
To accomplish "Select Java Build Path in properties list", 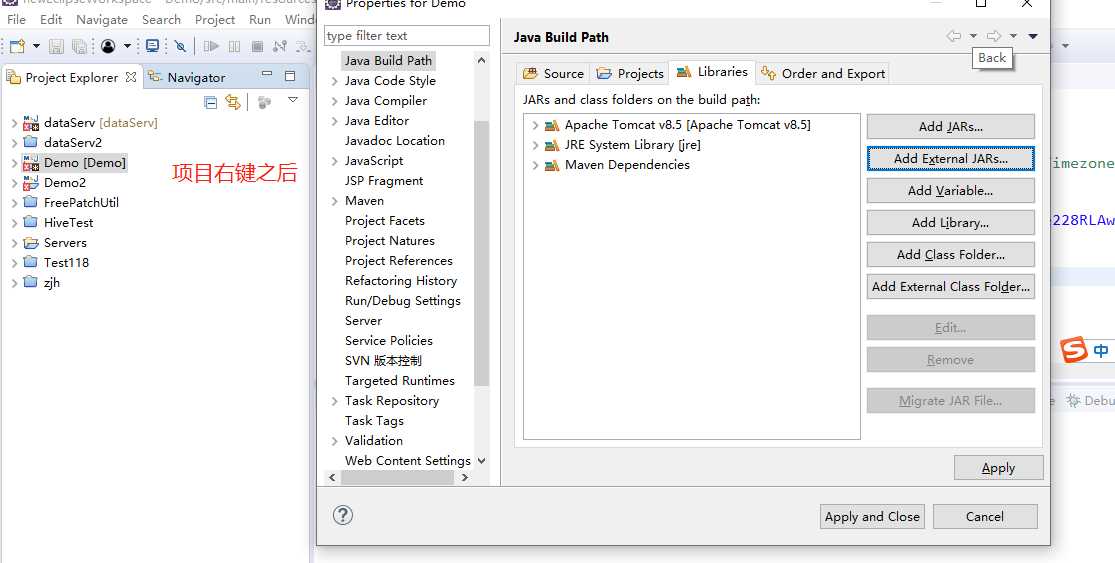I will [388, 60].
